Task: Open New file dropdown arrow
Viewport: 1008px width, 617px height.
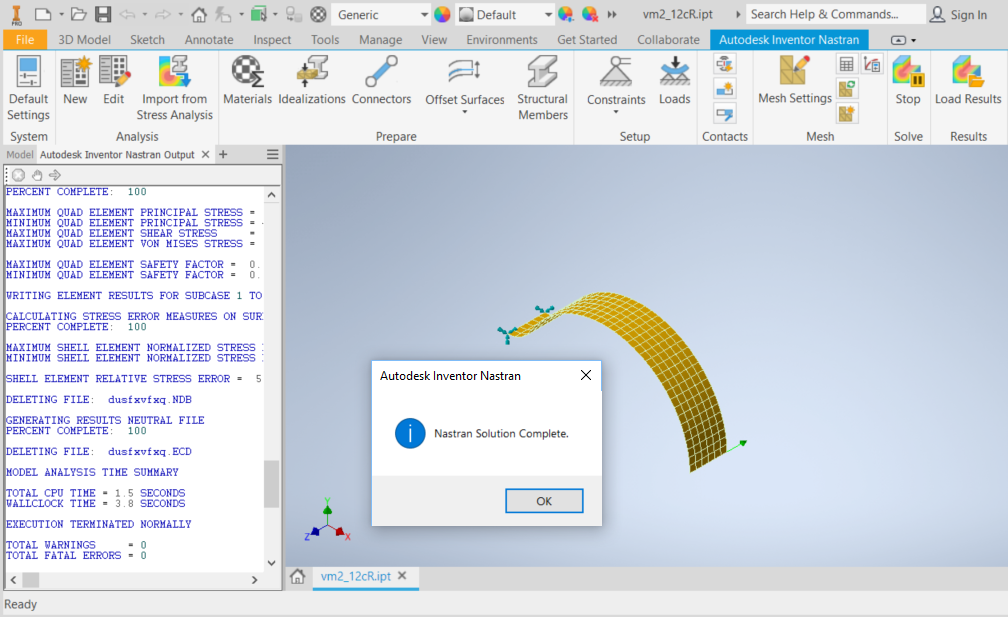Action: [x=61, y=14]
